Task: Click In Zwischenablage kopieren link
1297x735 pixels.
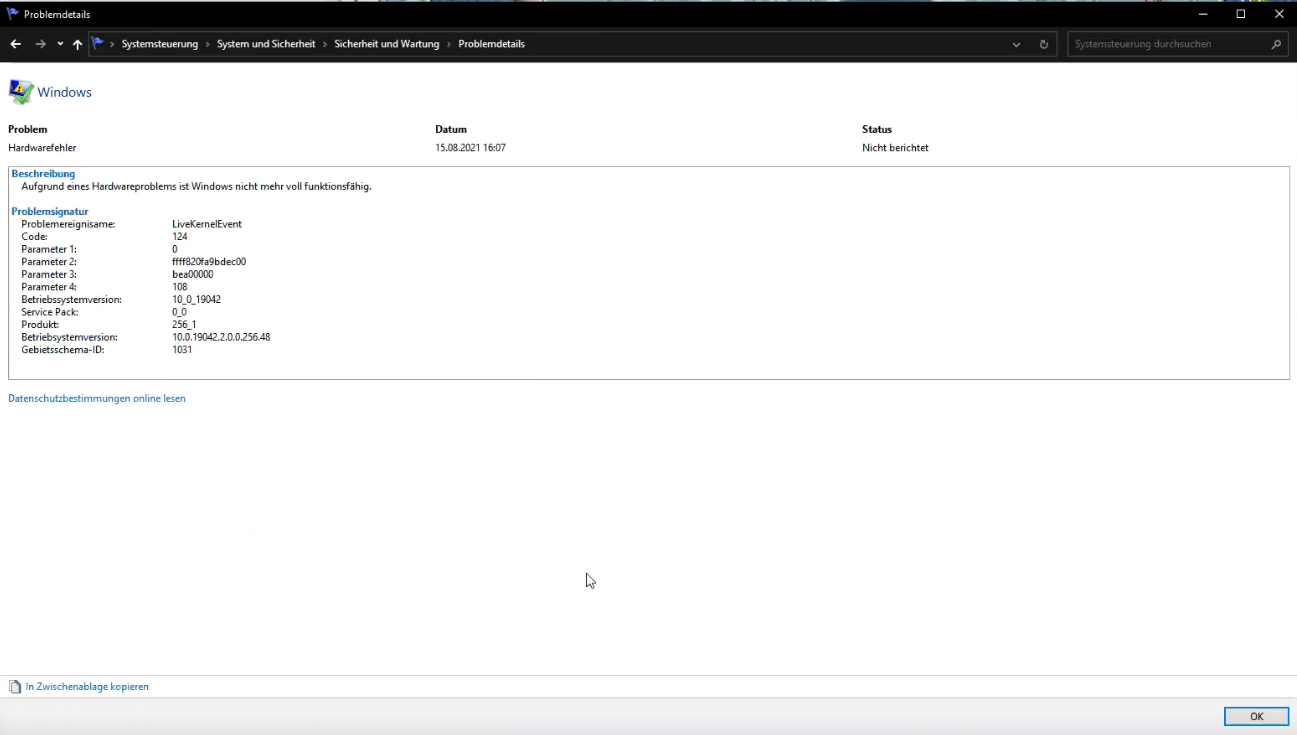Action: (x=87, y=687)
